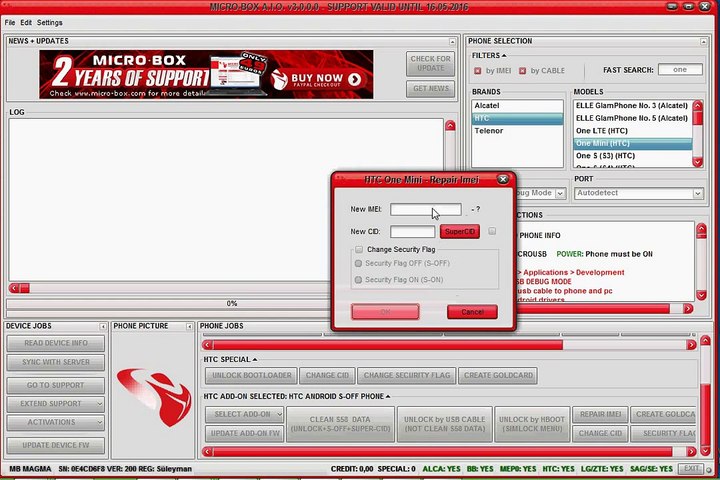Close the HTC One Mini Repair Imei dialog
This screenshot has height=480, width=720.
[x=503, y=179]
